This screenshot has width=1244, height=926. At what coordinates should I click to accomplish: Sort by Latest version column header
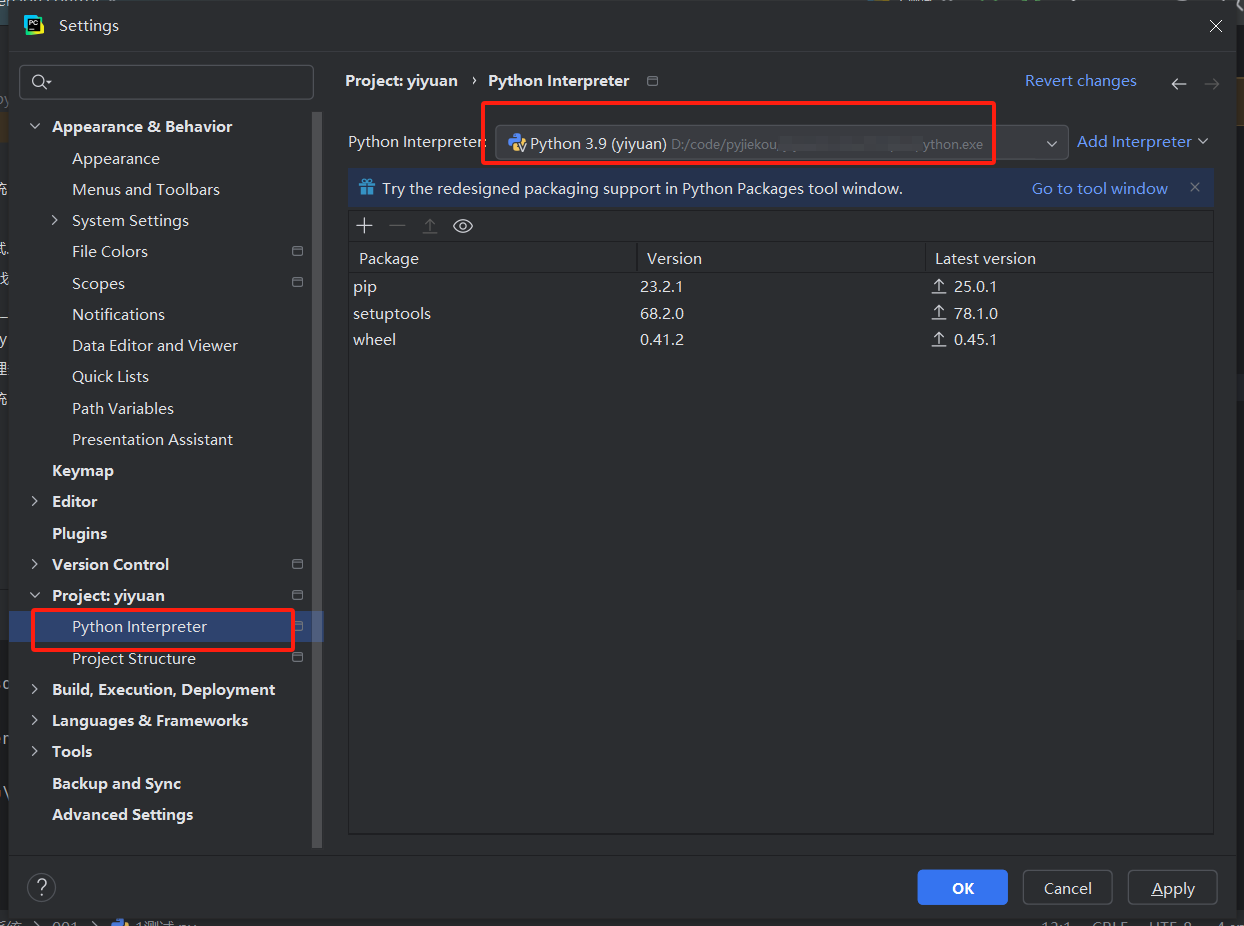click(x=1069, y=258)
